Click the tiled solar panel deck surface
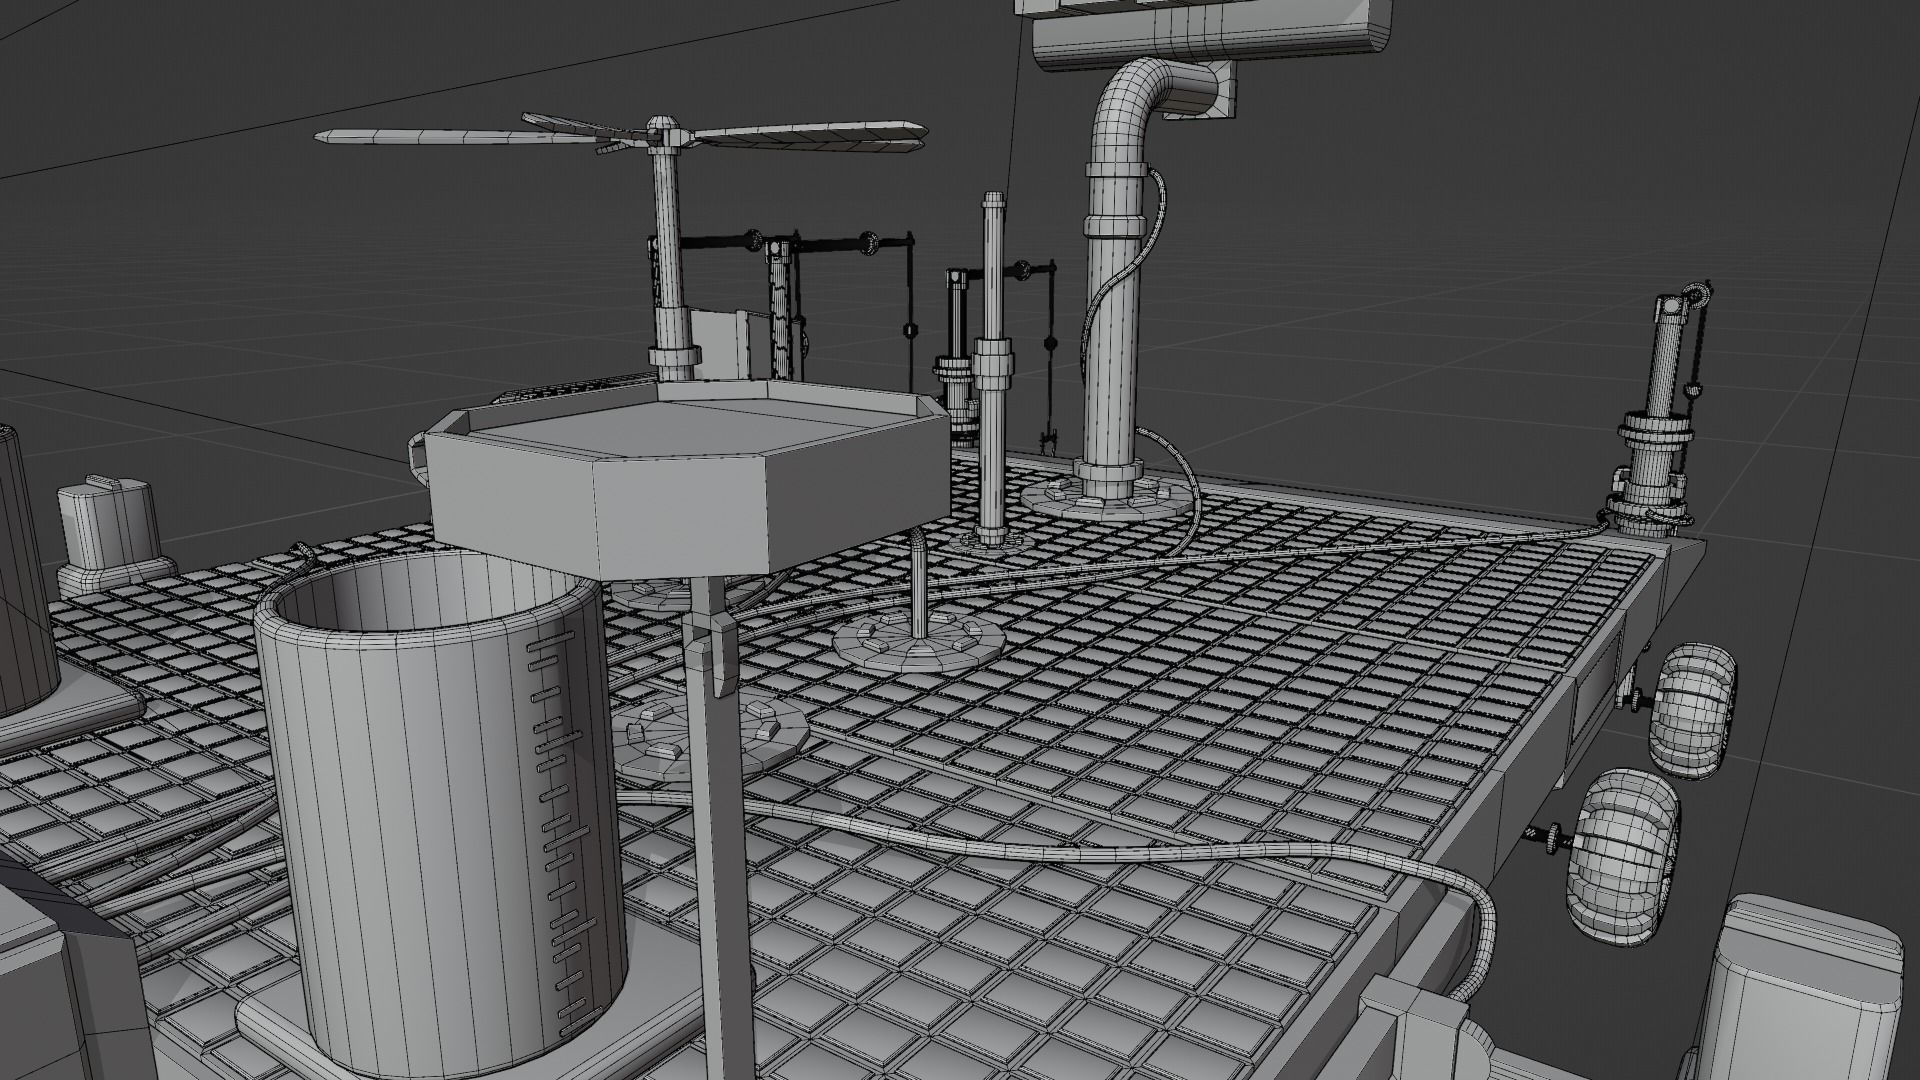This screenshot has width=1920, height=1080. [x=1200, y=700]
